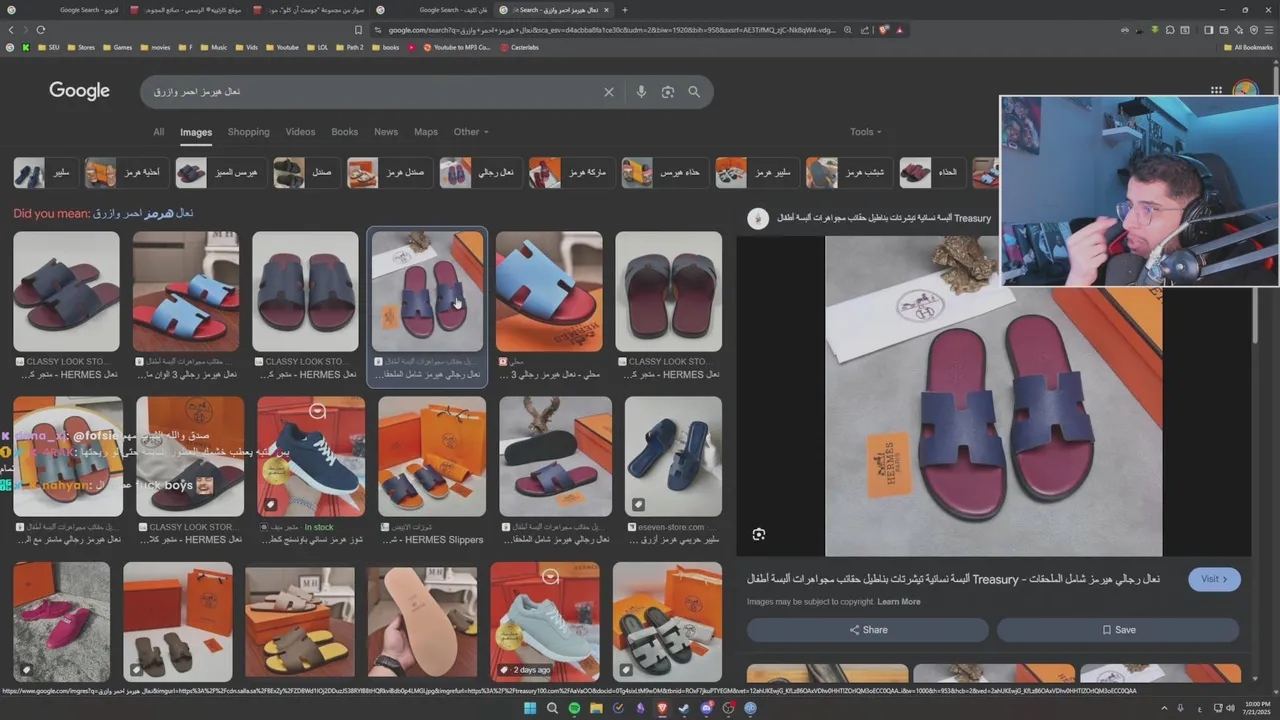Open the highlighted navy sandal thumbnail on envelope
The height and width of the screenshot is (720, 1280).
click(427, 291)
